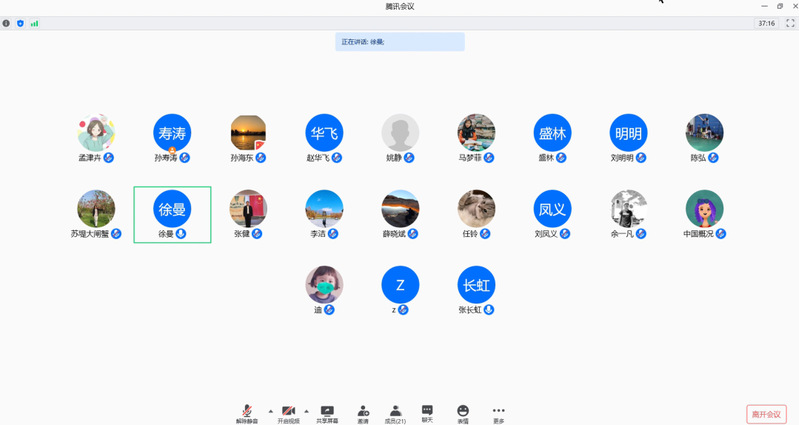
Task: Click the red leave meeting button
Action: (x=766, y=414)
